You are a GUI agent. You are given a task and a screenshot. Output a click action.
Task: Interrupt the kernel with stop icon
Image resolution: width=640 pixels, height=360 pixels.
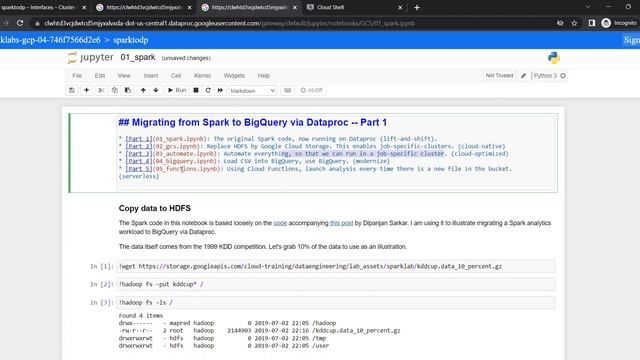[x=196, y=90]
